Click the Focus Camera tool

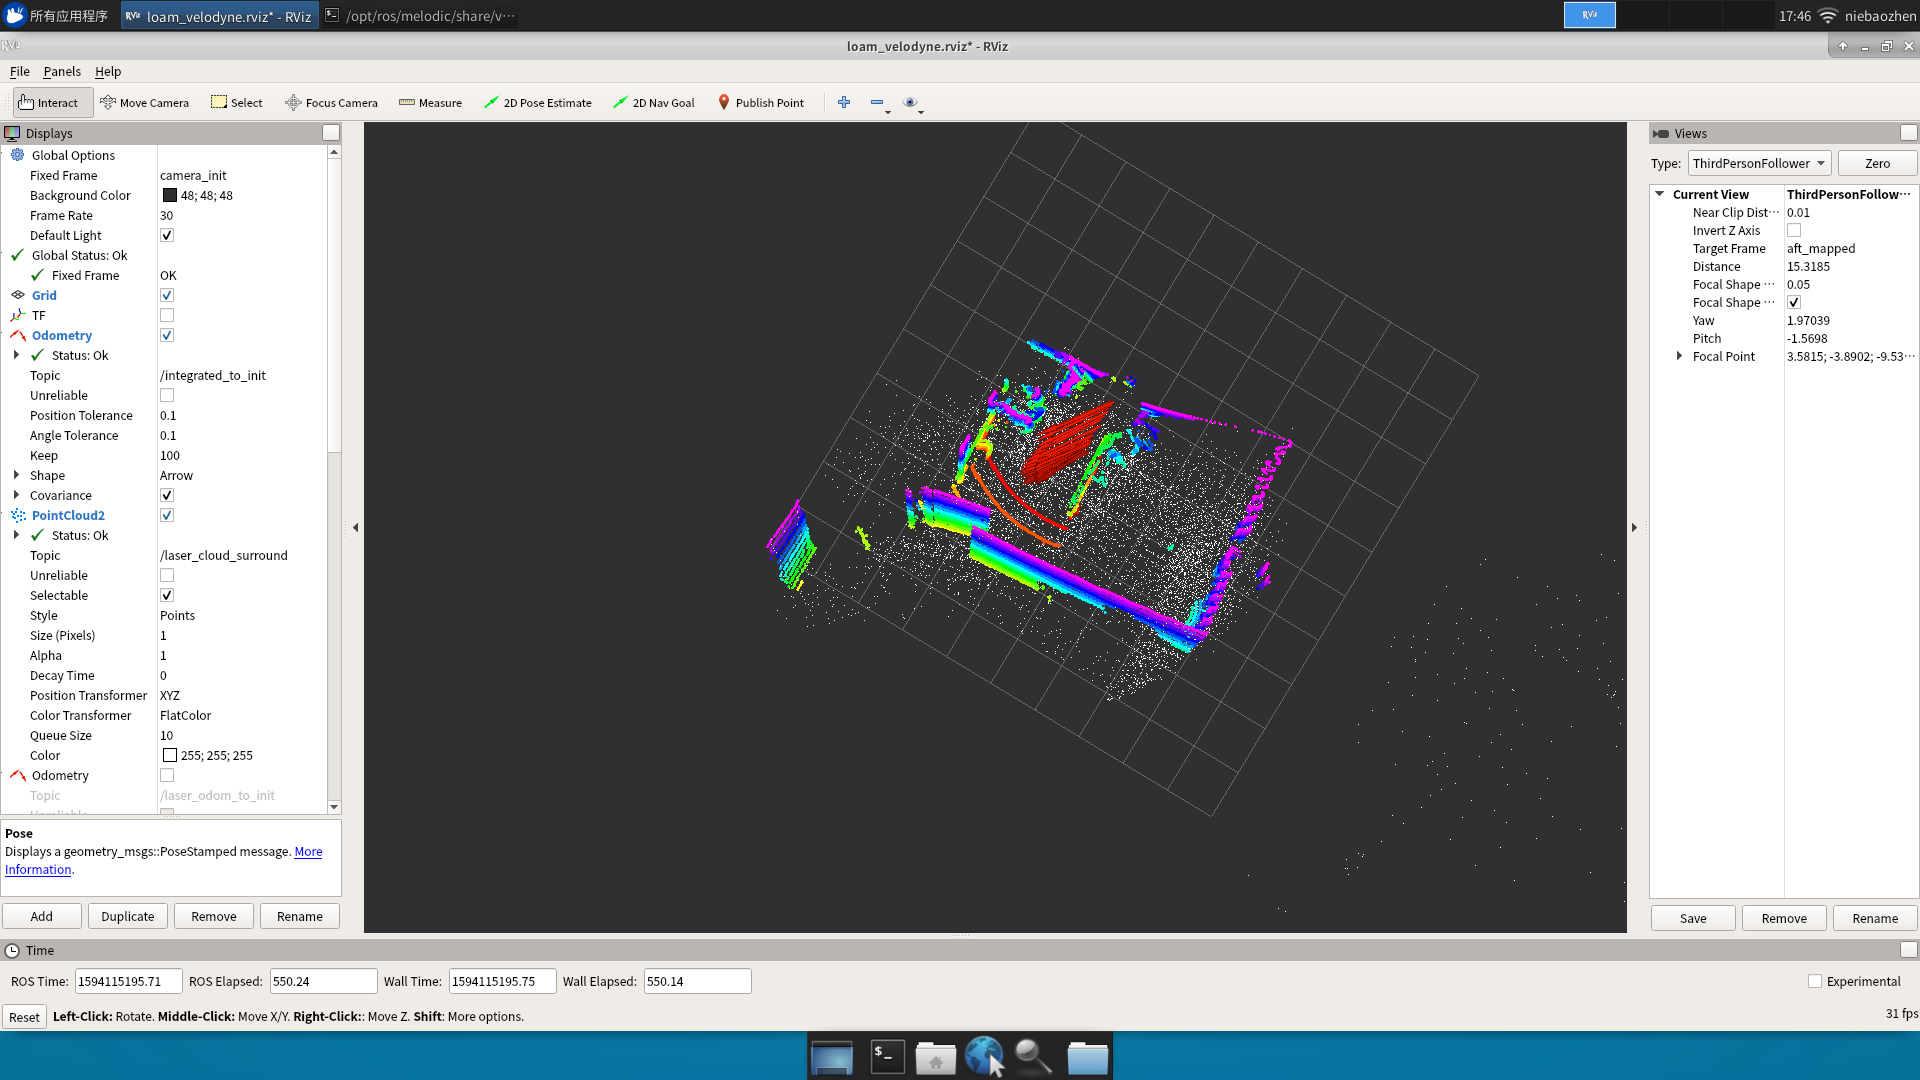pyautogui.click(x=331, y=102)
